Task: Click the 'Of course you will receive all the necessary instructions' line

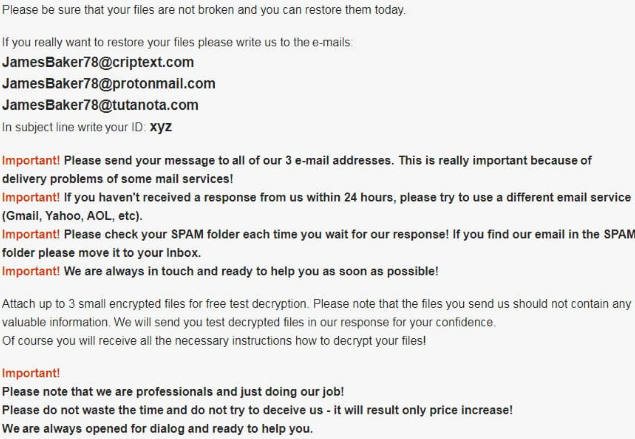Action: [213, 340]
